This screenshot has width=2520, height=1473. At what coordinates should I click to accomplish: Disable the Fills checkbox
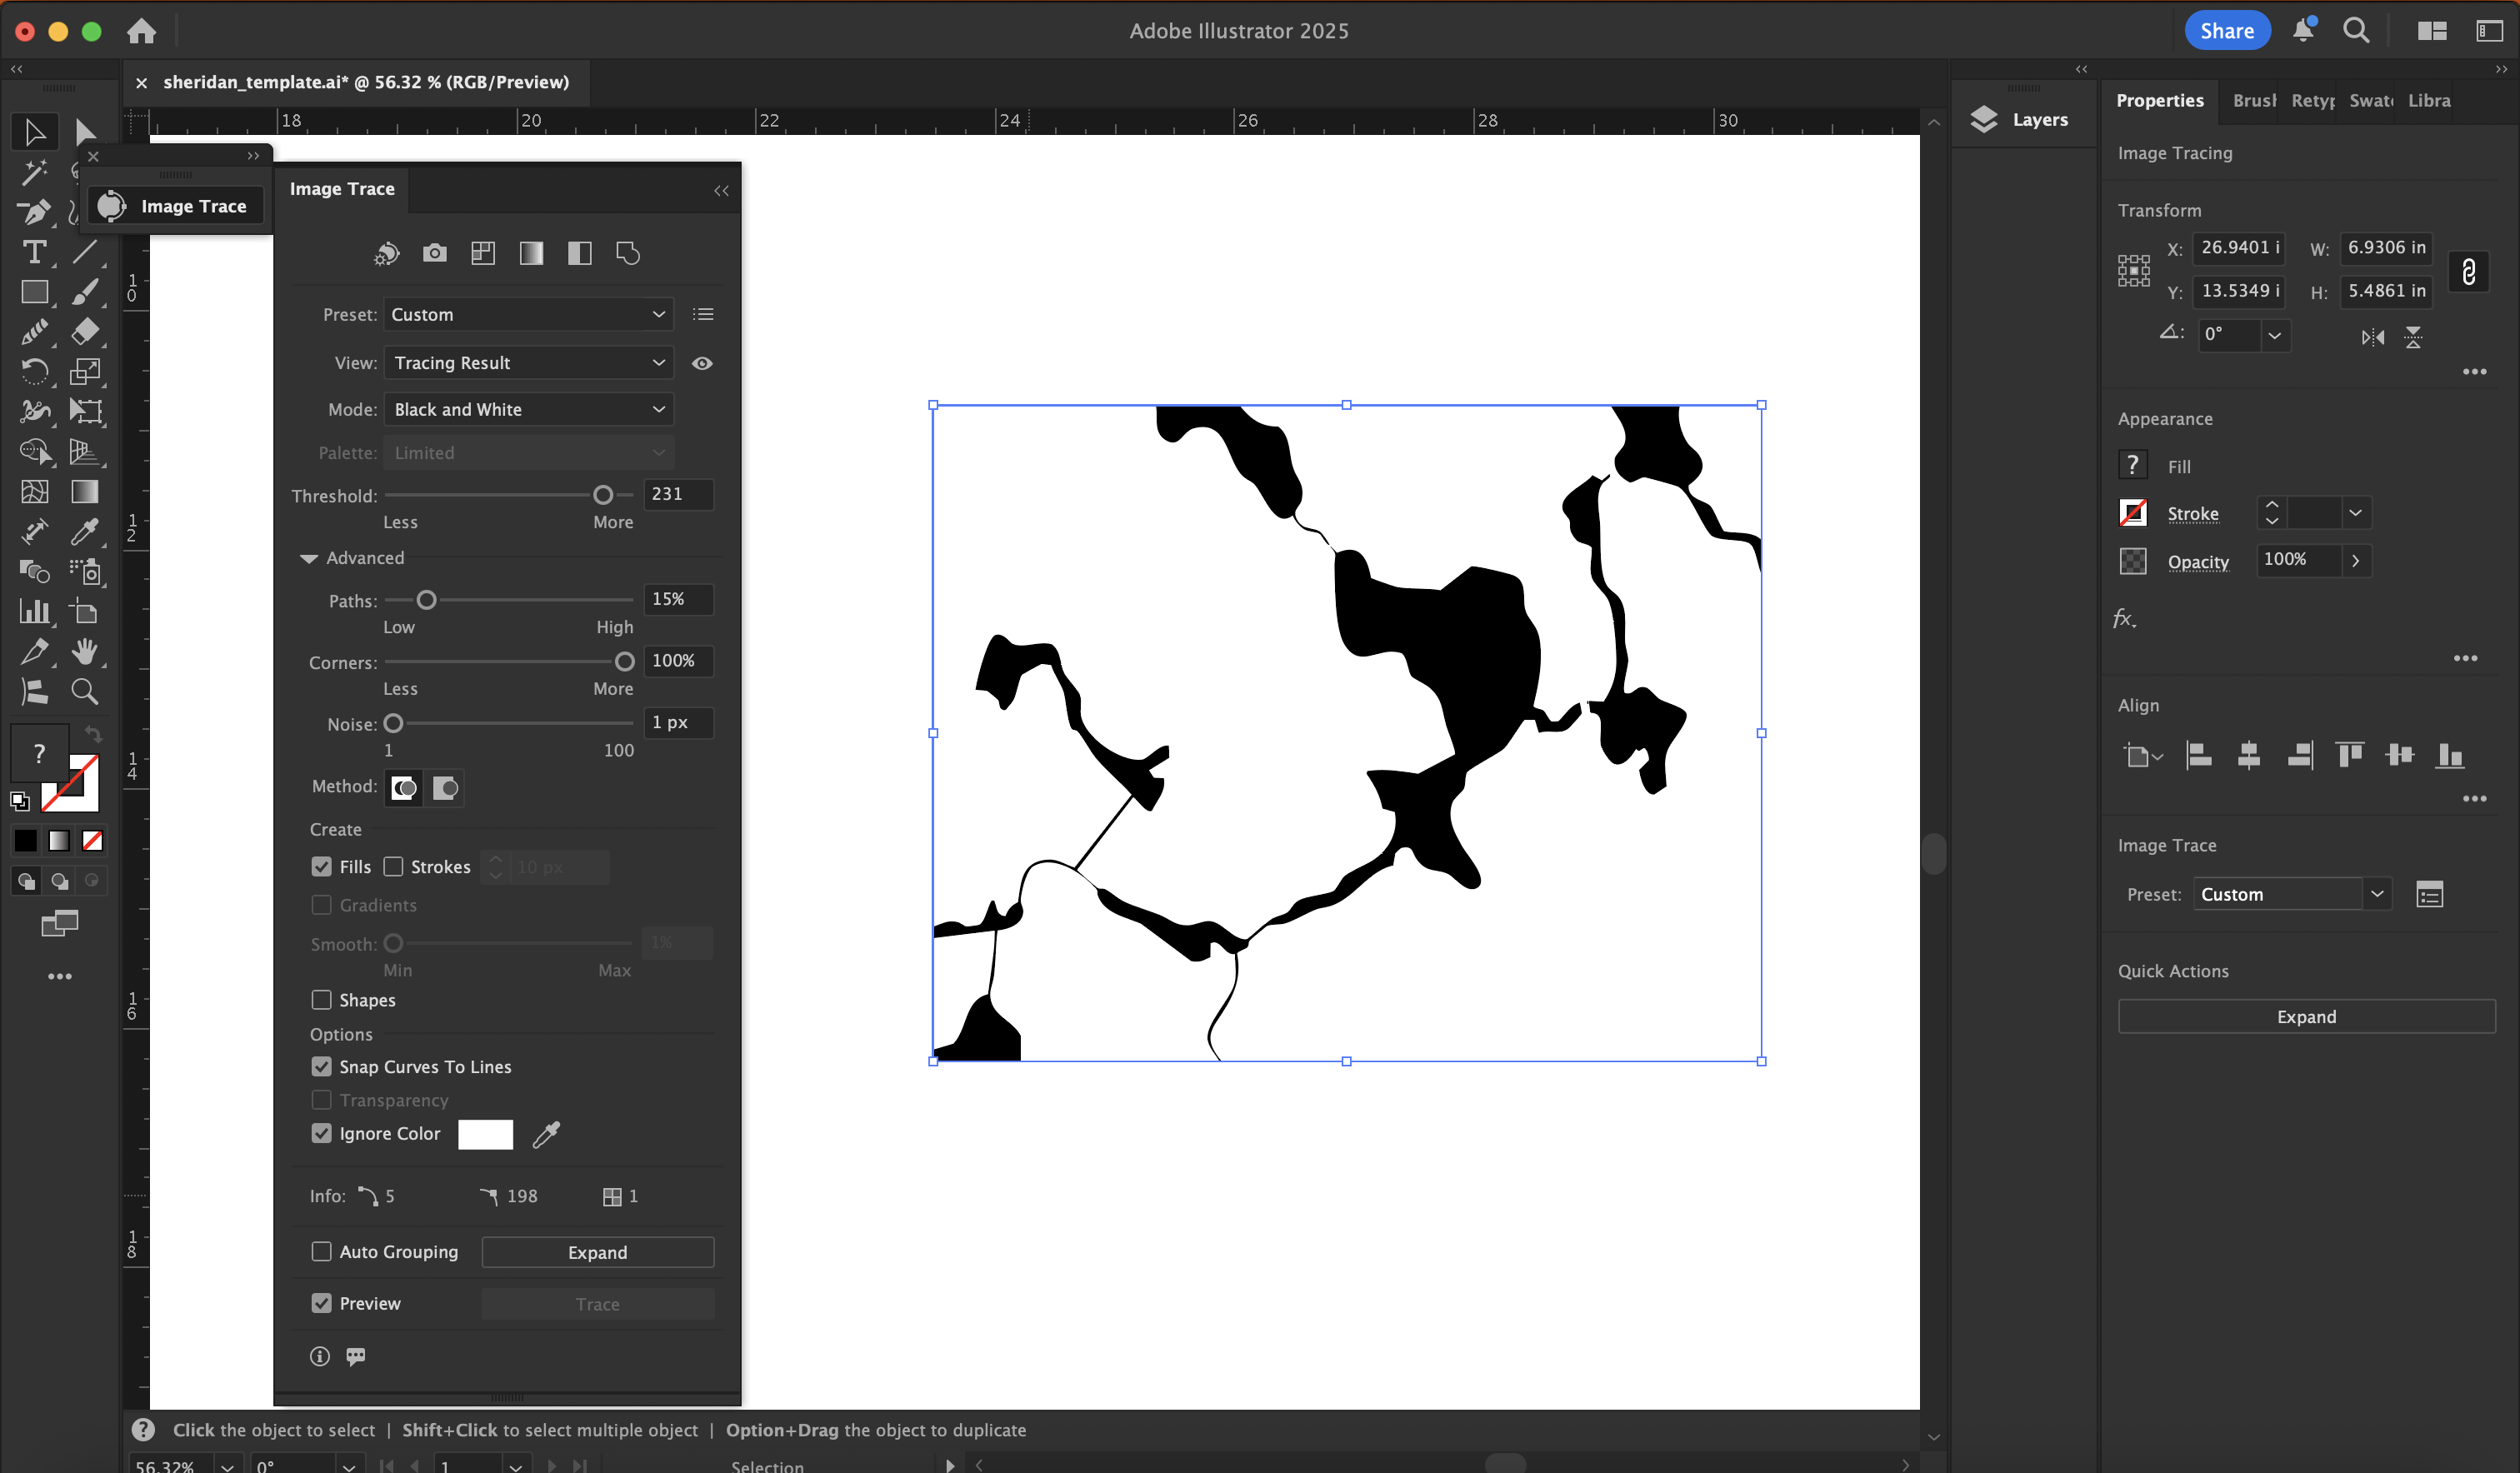pyautogui.click(x=321, y=866)
